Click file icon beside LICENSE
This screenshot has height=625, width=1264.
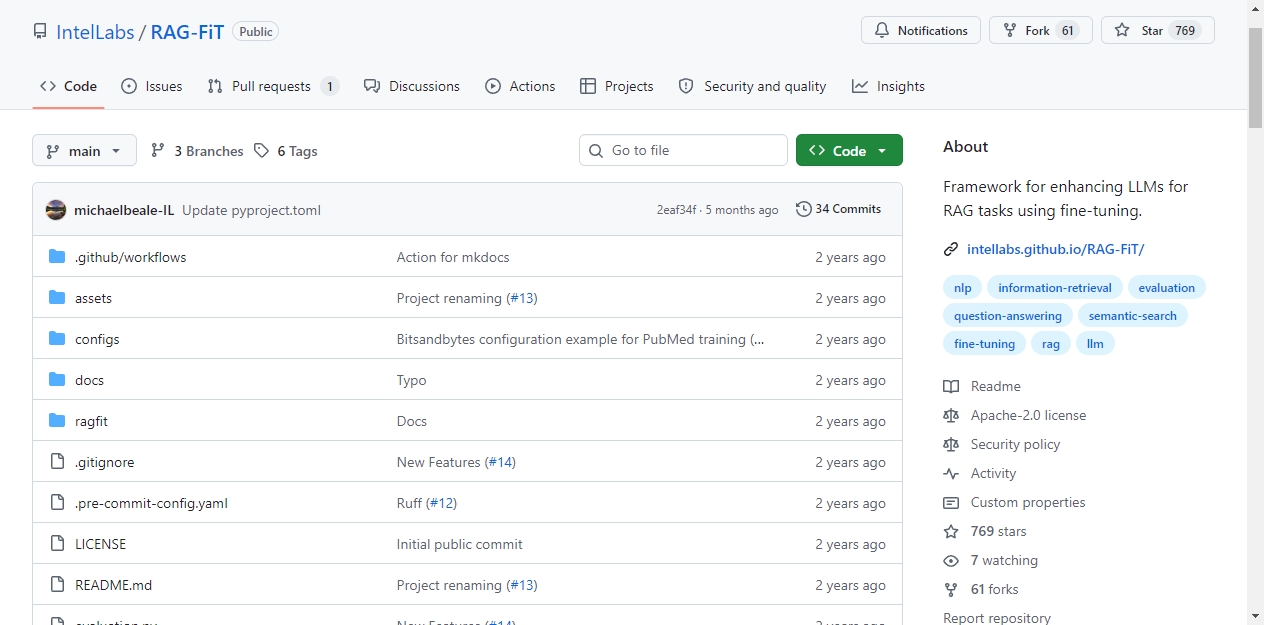click(x=57, y=544)
